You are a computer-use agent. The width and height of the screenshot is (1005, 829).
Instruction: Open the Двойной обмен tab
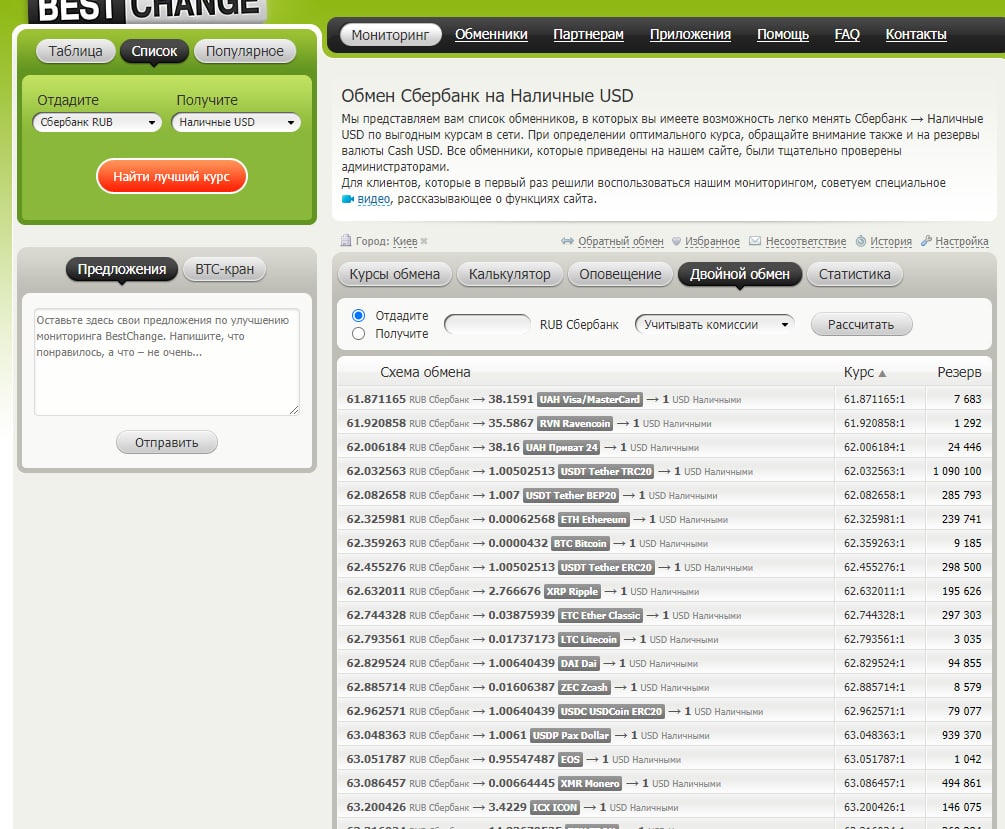tap(740, 274)
